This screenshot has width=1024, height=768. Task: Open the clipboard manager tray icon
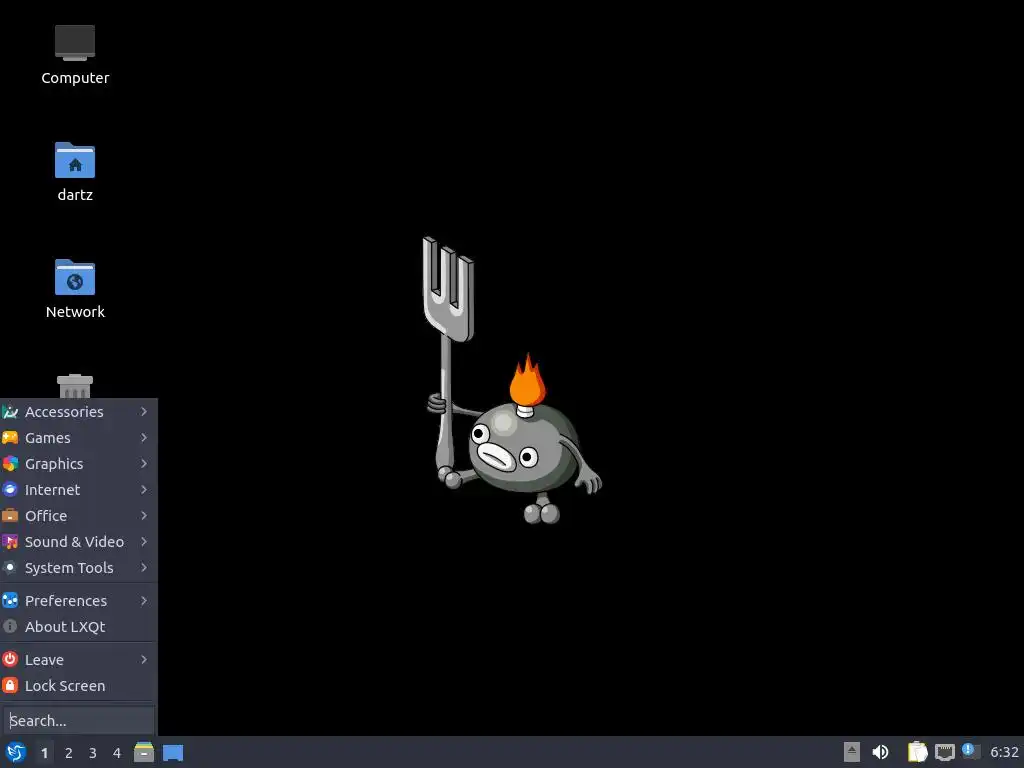click(917, 752)
